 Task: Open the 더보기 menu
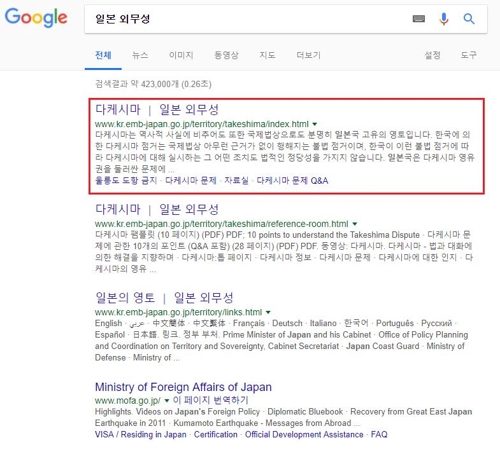309,55
